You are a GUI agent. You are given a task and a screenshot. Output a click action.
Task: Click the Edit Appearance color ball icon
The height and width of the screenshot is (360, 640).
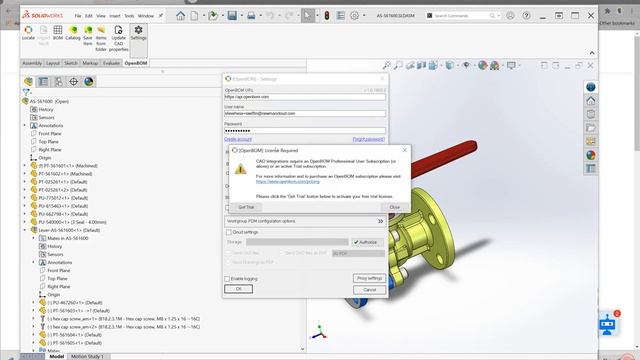tap(483, 65)
